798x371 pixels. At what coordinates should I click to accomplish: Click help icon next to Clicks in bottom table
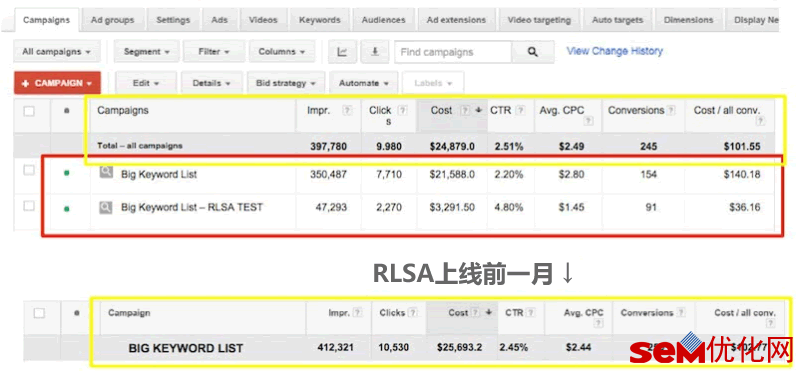click(413, 313)
